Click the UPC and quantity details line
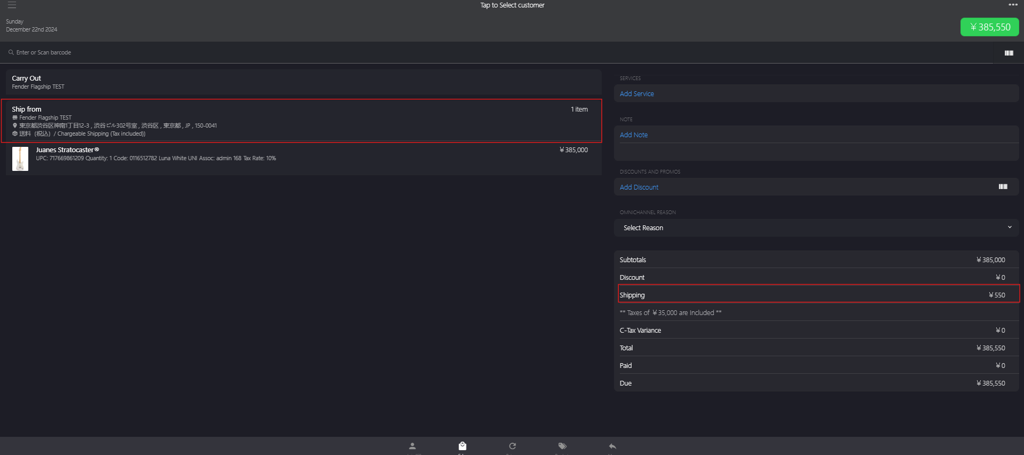 click(x=156, y=159)
